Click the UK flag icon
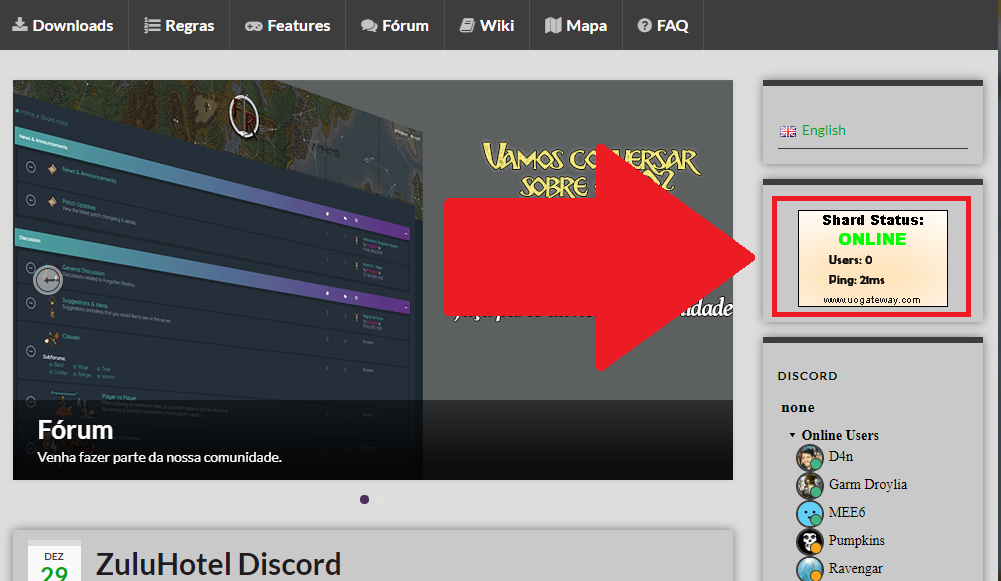 [788, 131]
